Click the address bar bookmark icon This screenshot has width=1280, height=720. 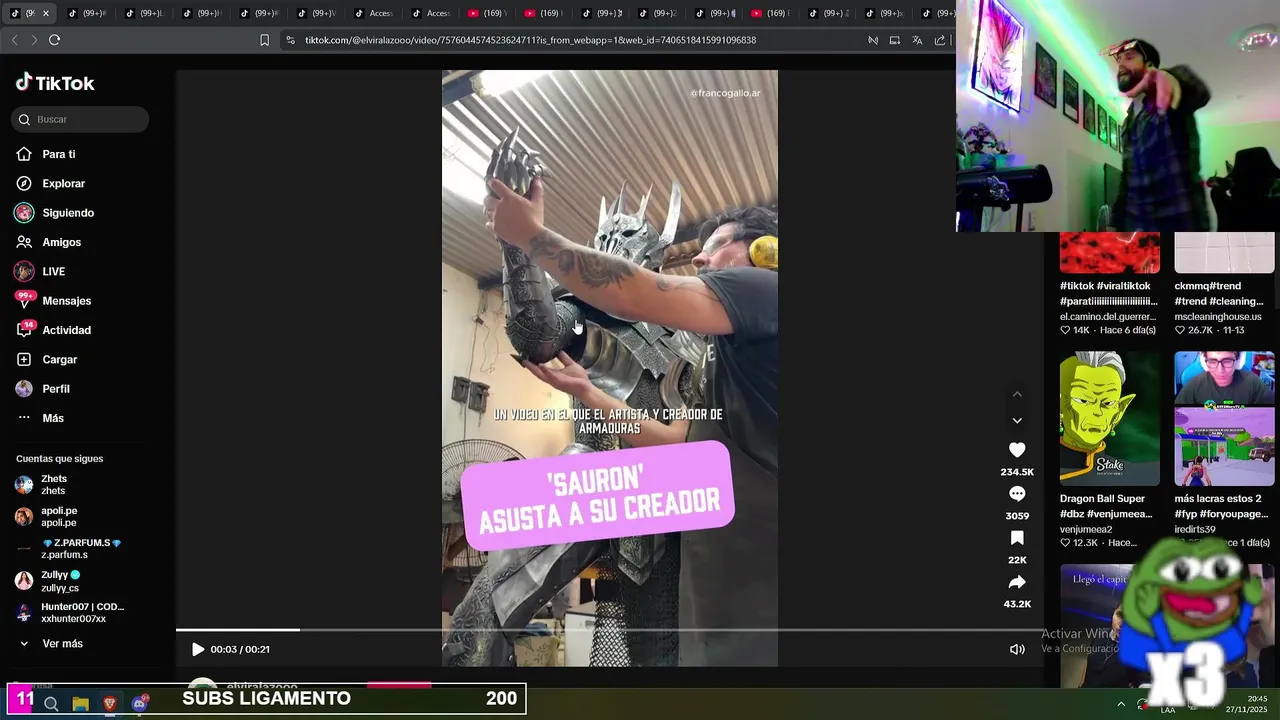point(264,40)
